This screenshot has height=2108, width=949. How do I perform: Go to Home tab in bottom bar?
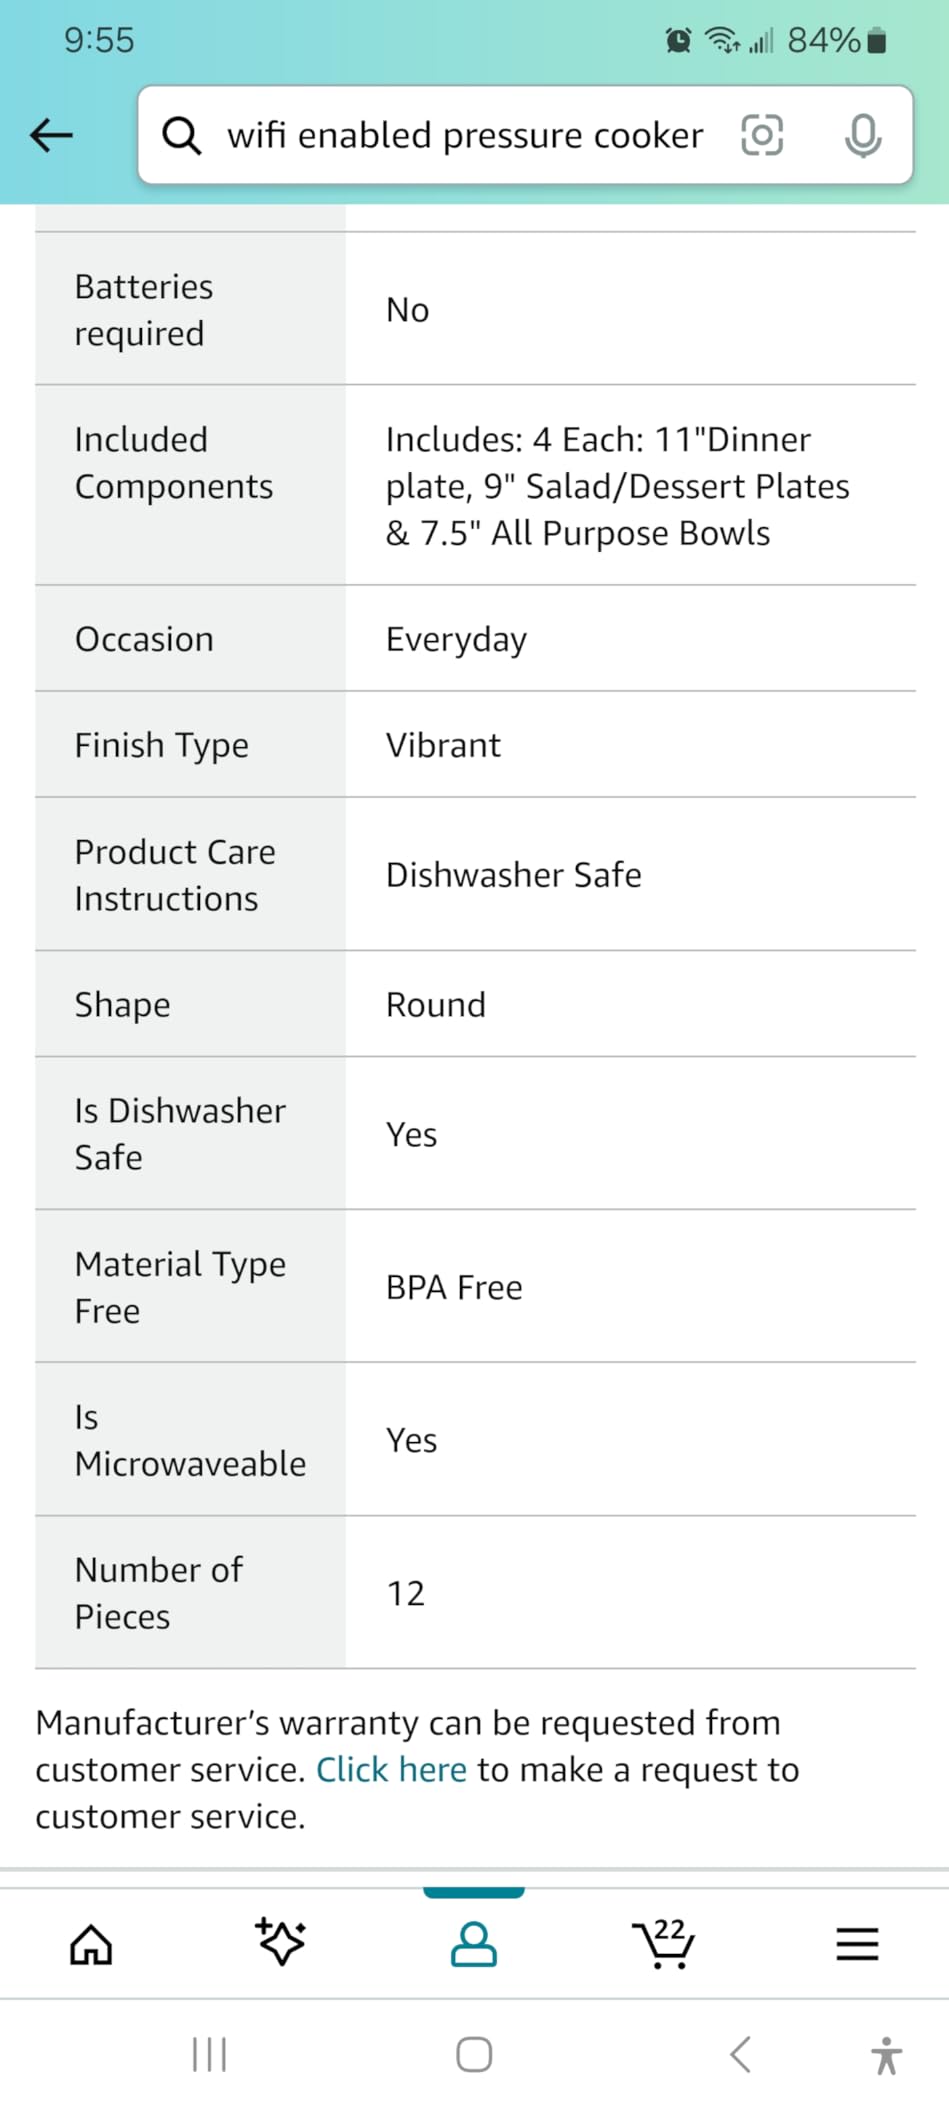coord(91,1944)
